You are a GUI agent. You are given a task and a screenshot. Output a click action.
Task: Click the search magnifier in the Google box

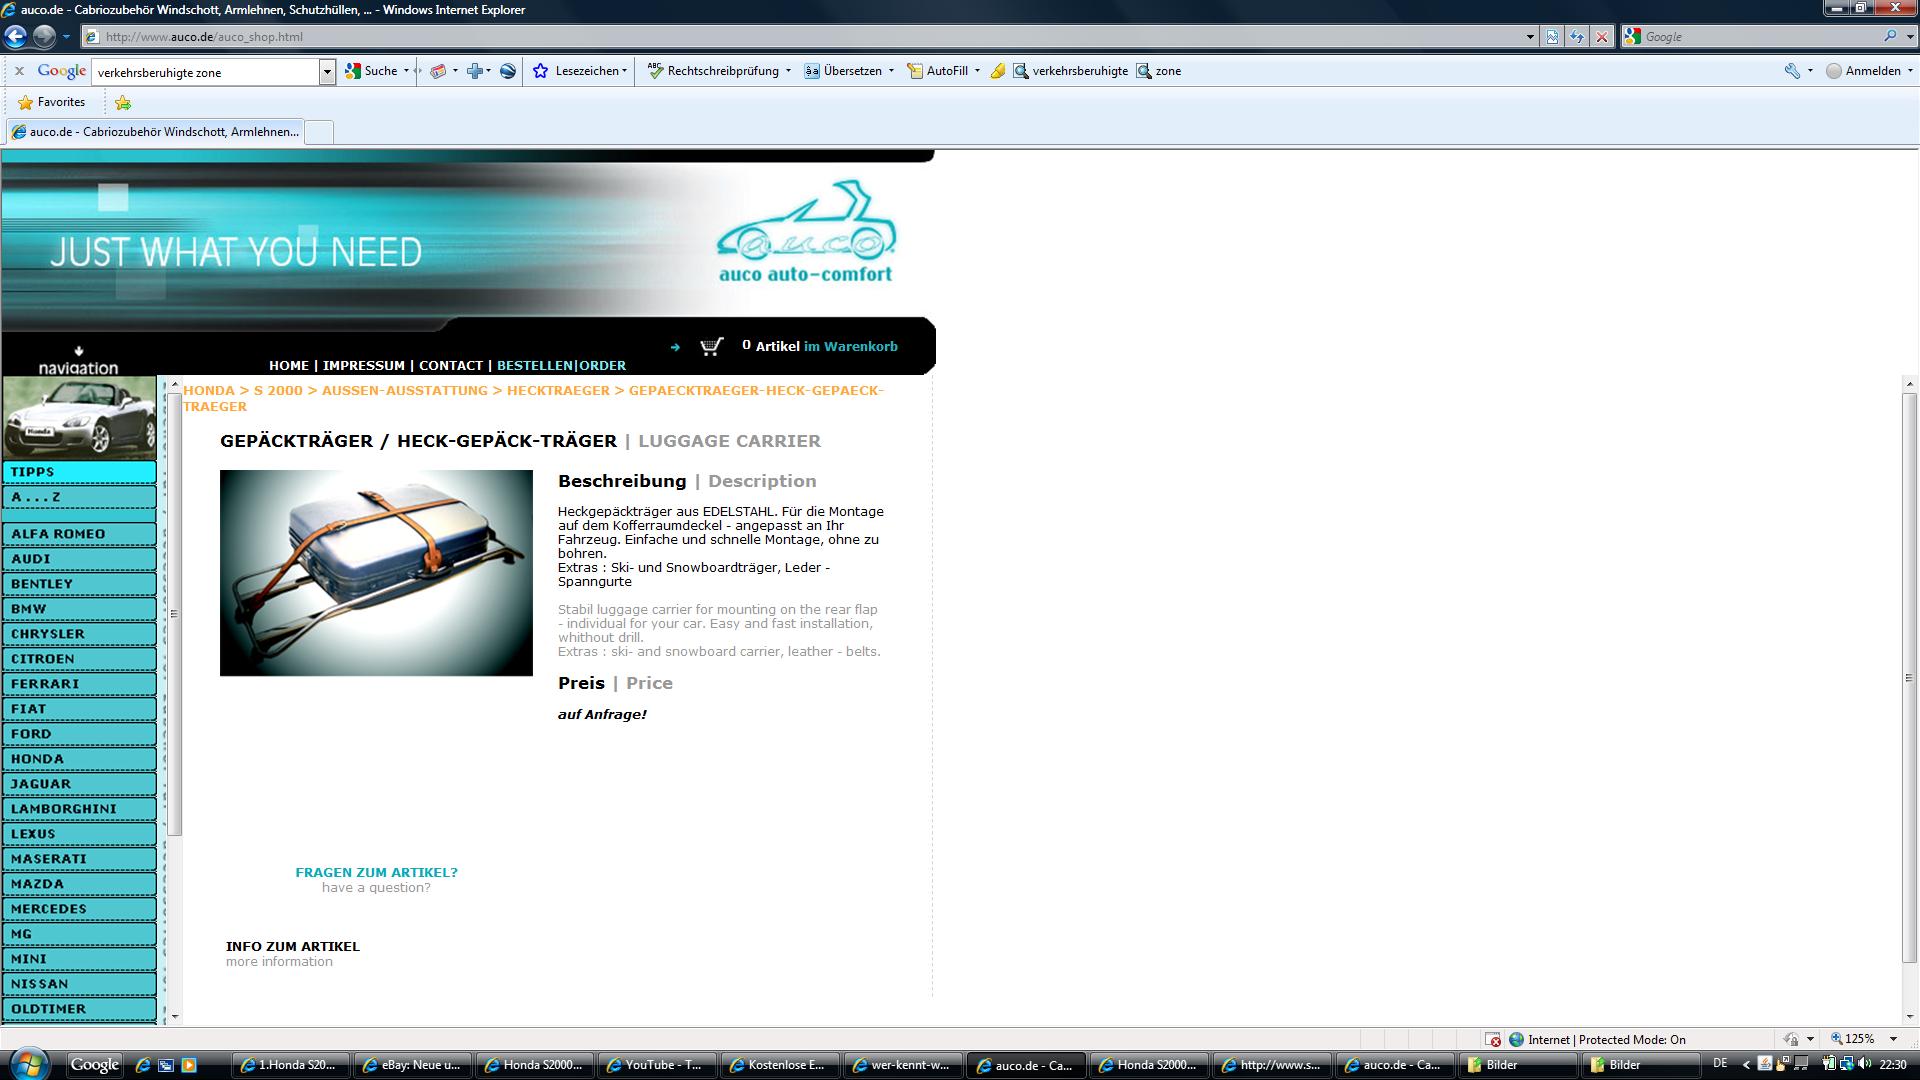(x=1890, y=36)
